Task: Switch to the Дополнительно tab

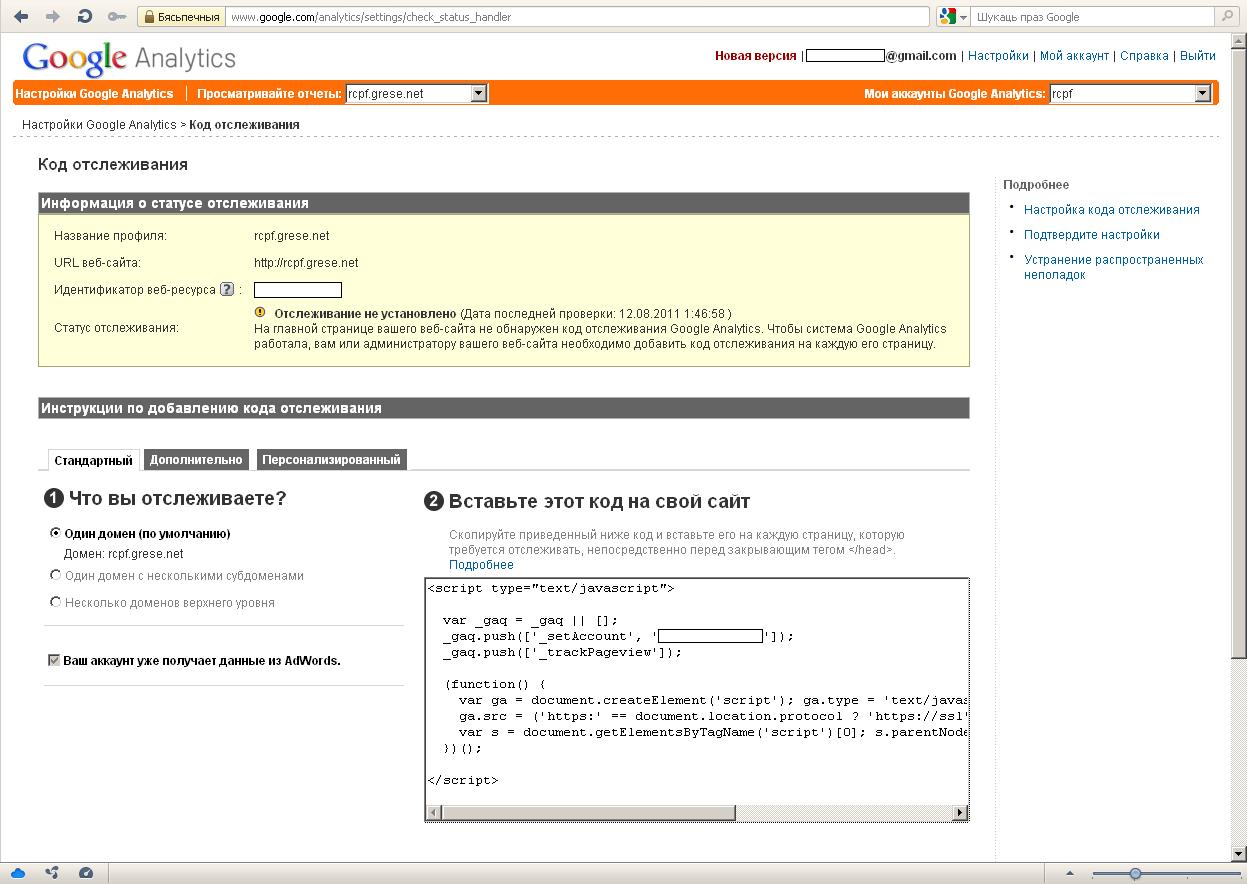Action: (196, 460)
